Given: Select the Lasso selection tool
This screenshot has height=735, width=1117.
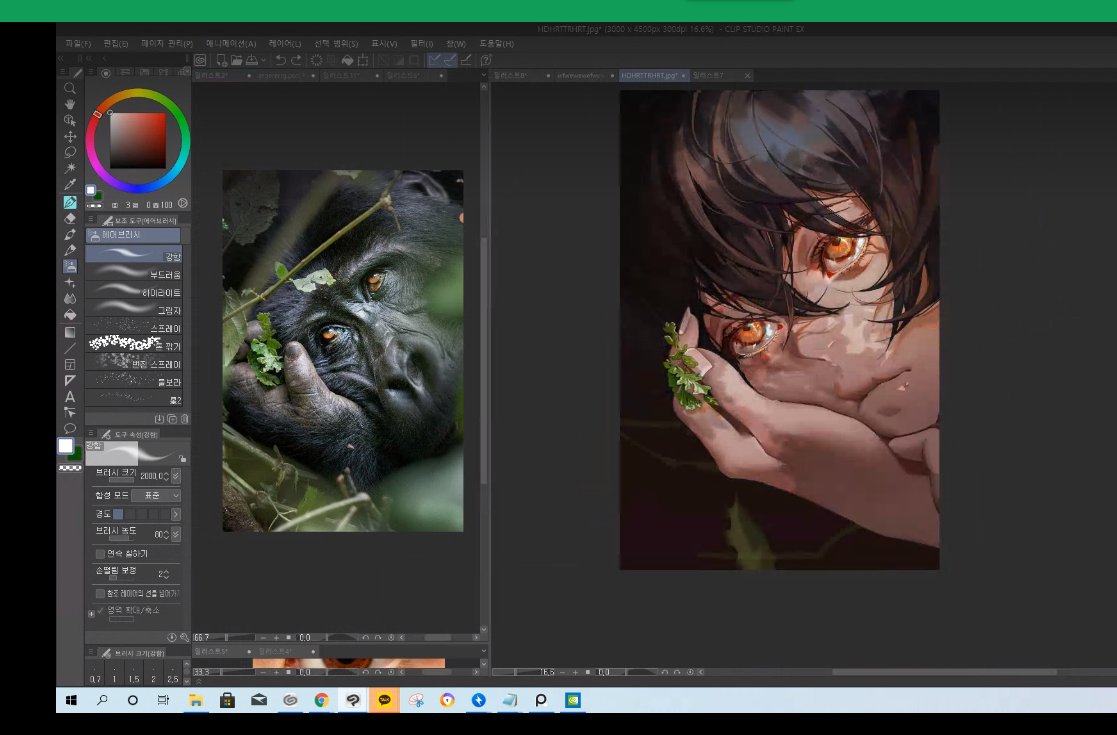Looking at the screenshot, I should pyautogui.click(x=70, y=152).
